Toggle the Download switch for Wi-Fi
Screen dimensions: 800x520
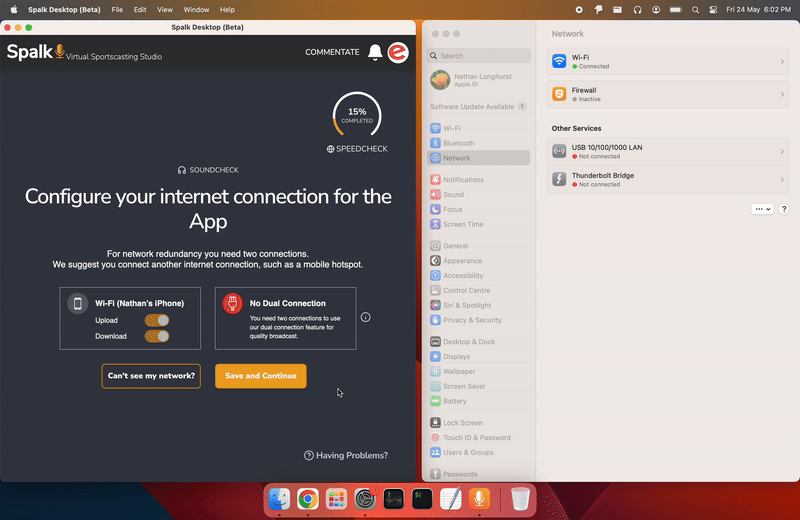tap(157, 336)
